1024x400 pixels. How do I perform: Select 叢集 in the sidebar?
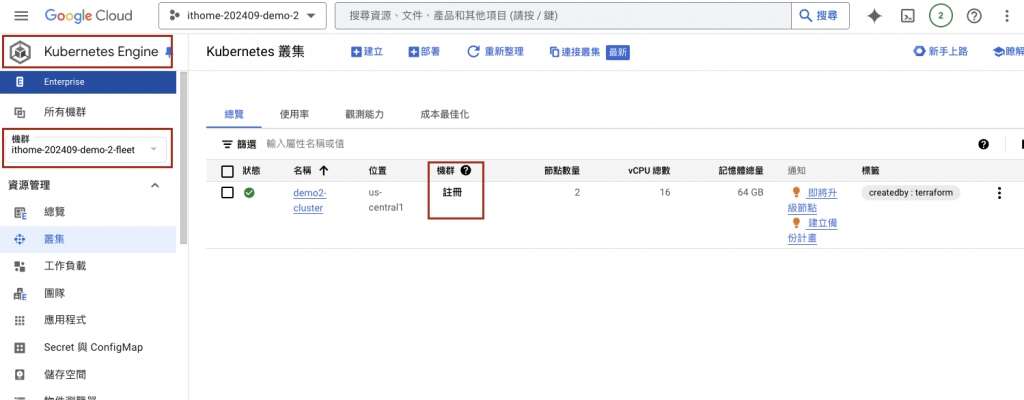(x=88, y=239)
